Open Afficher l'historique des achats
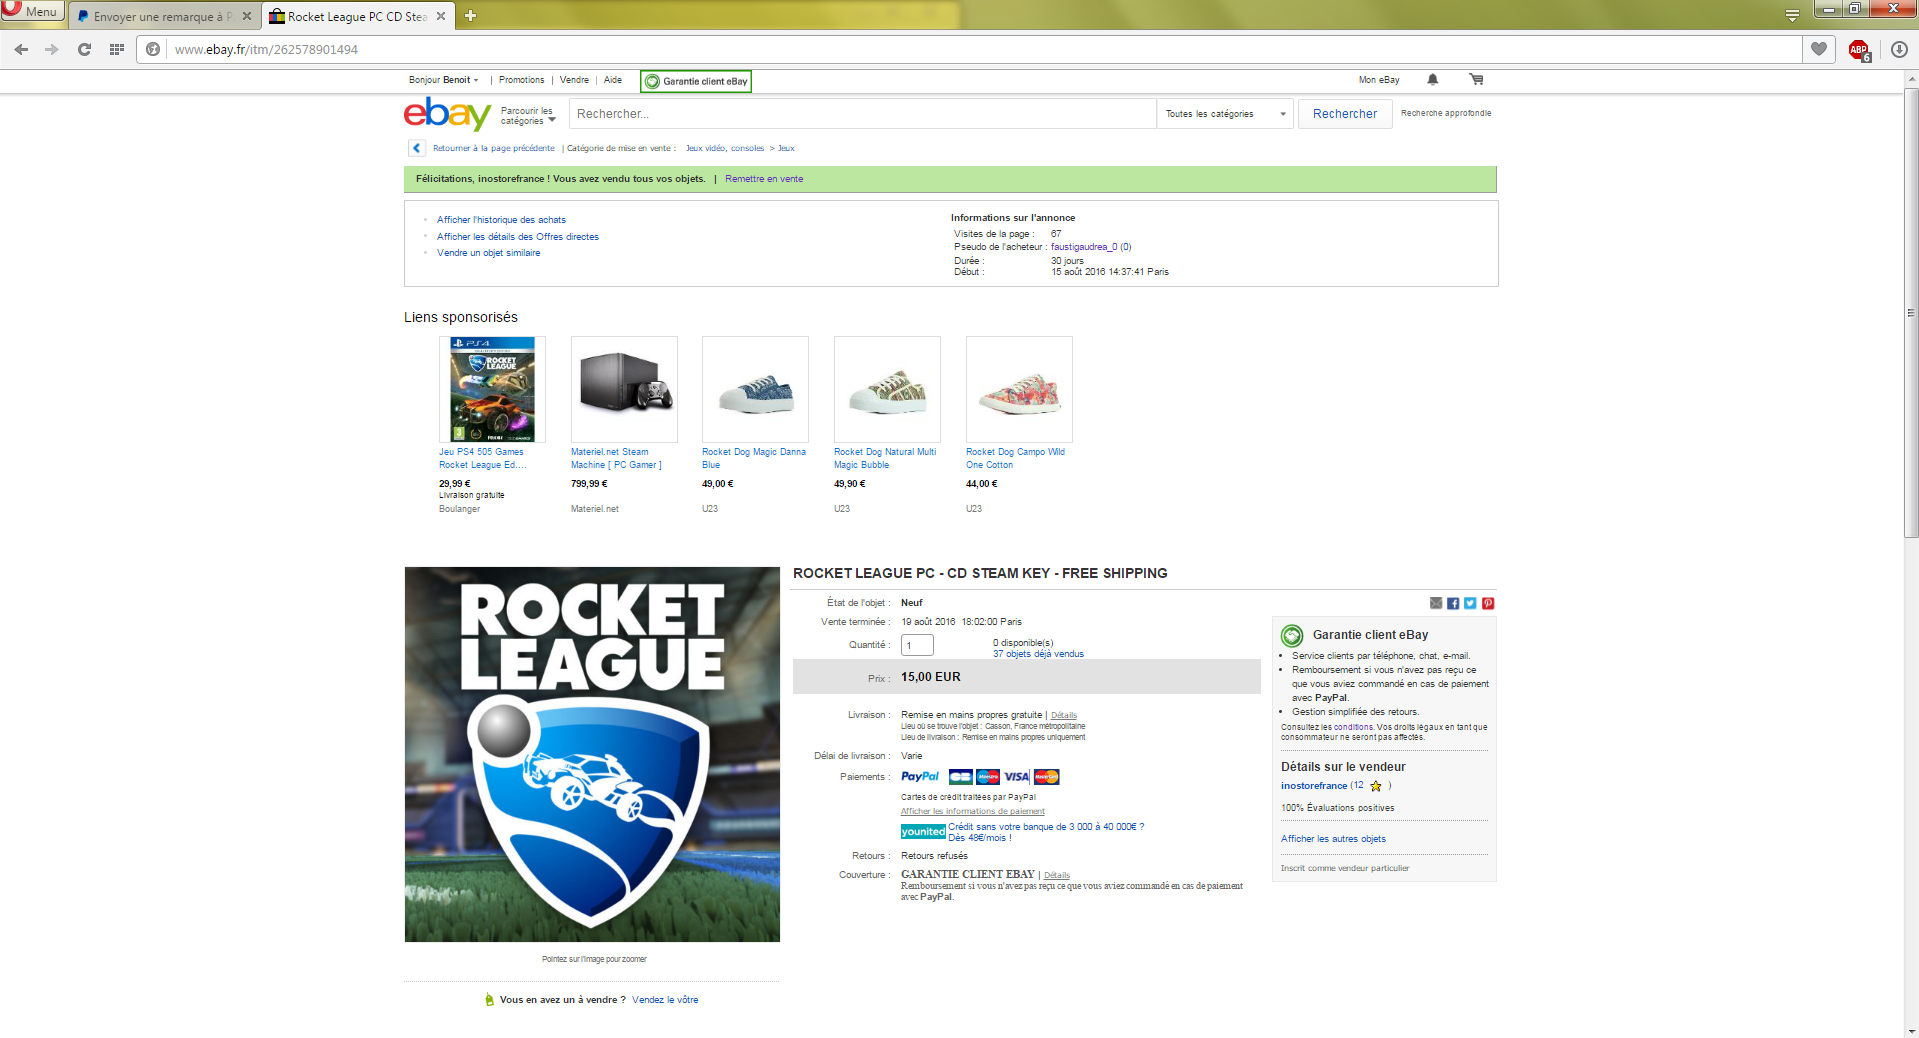Screen dimensions: 1919x1038 [501, 220]
